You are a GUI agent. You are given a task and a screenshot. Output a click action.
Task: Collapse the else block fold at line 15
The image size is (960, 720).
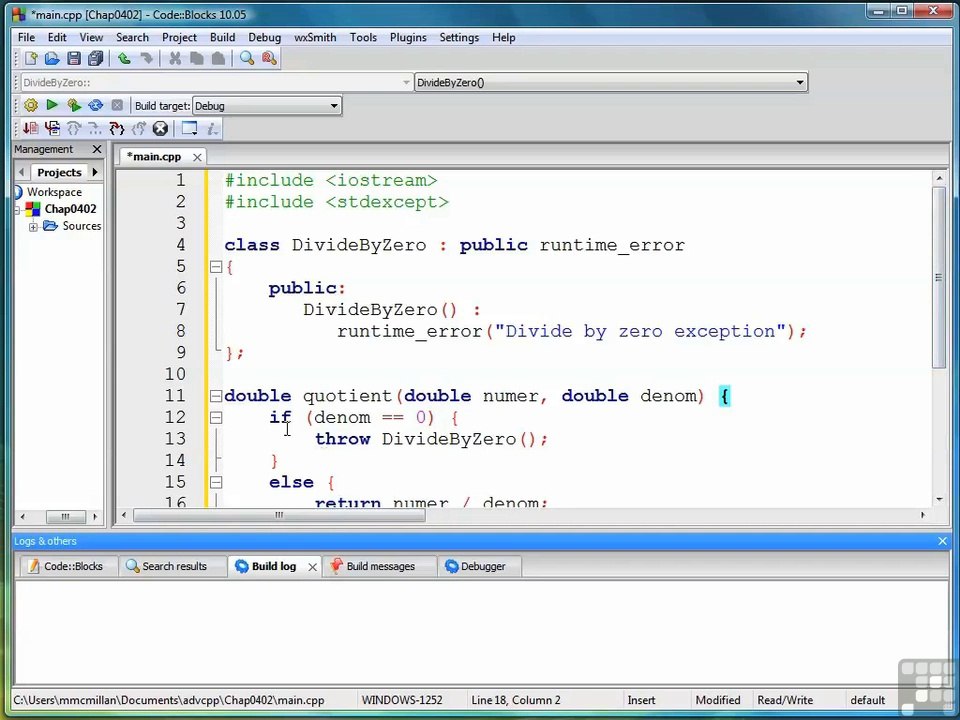tap(216, 482)
